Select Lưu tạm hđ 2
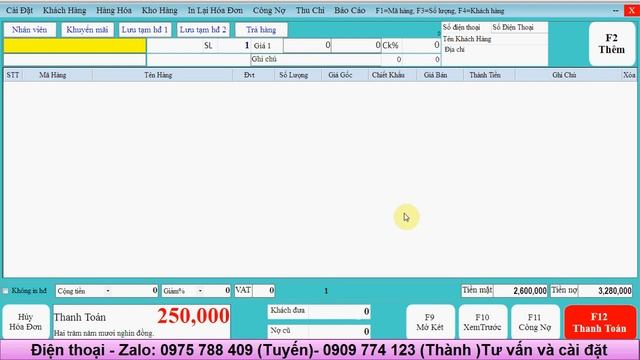This screenshot has height=360, width=640. pos(203,30)
